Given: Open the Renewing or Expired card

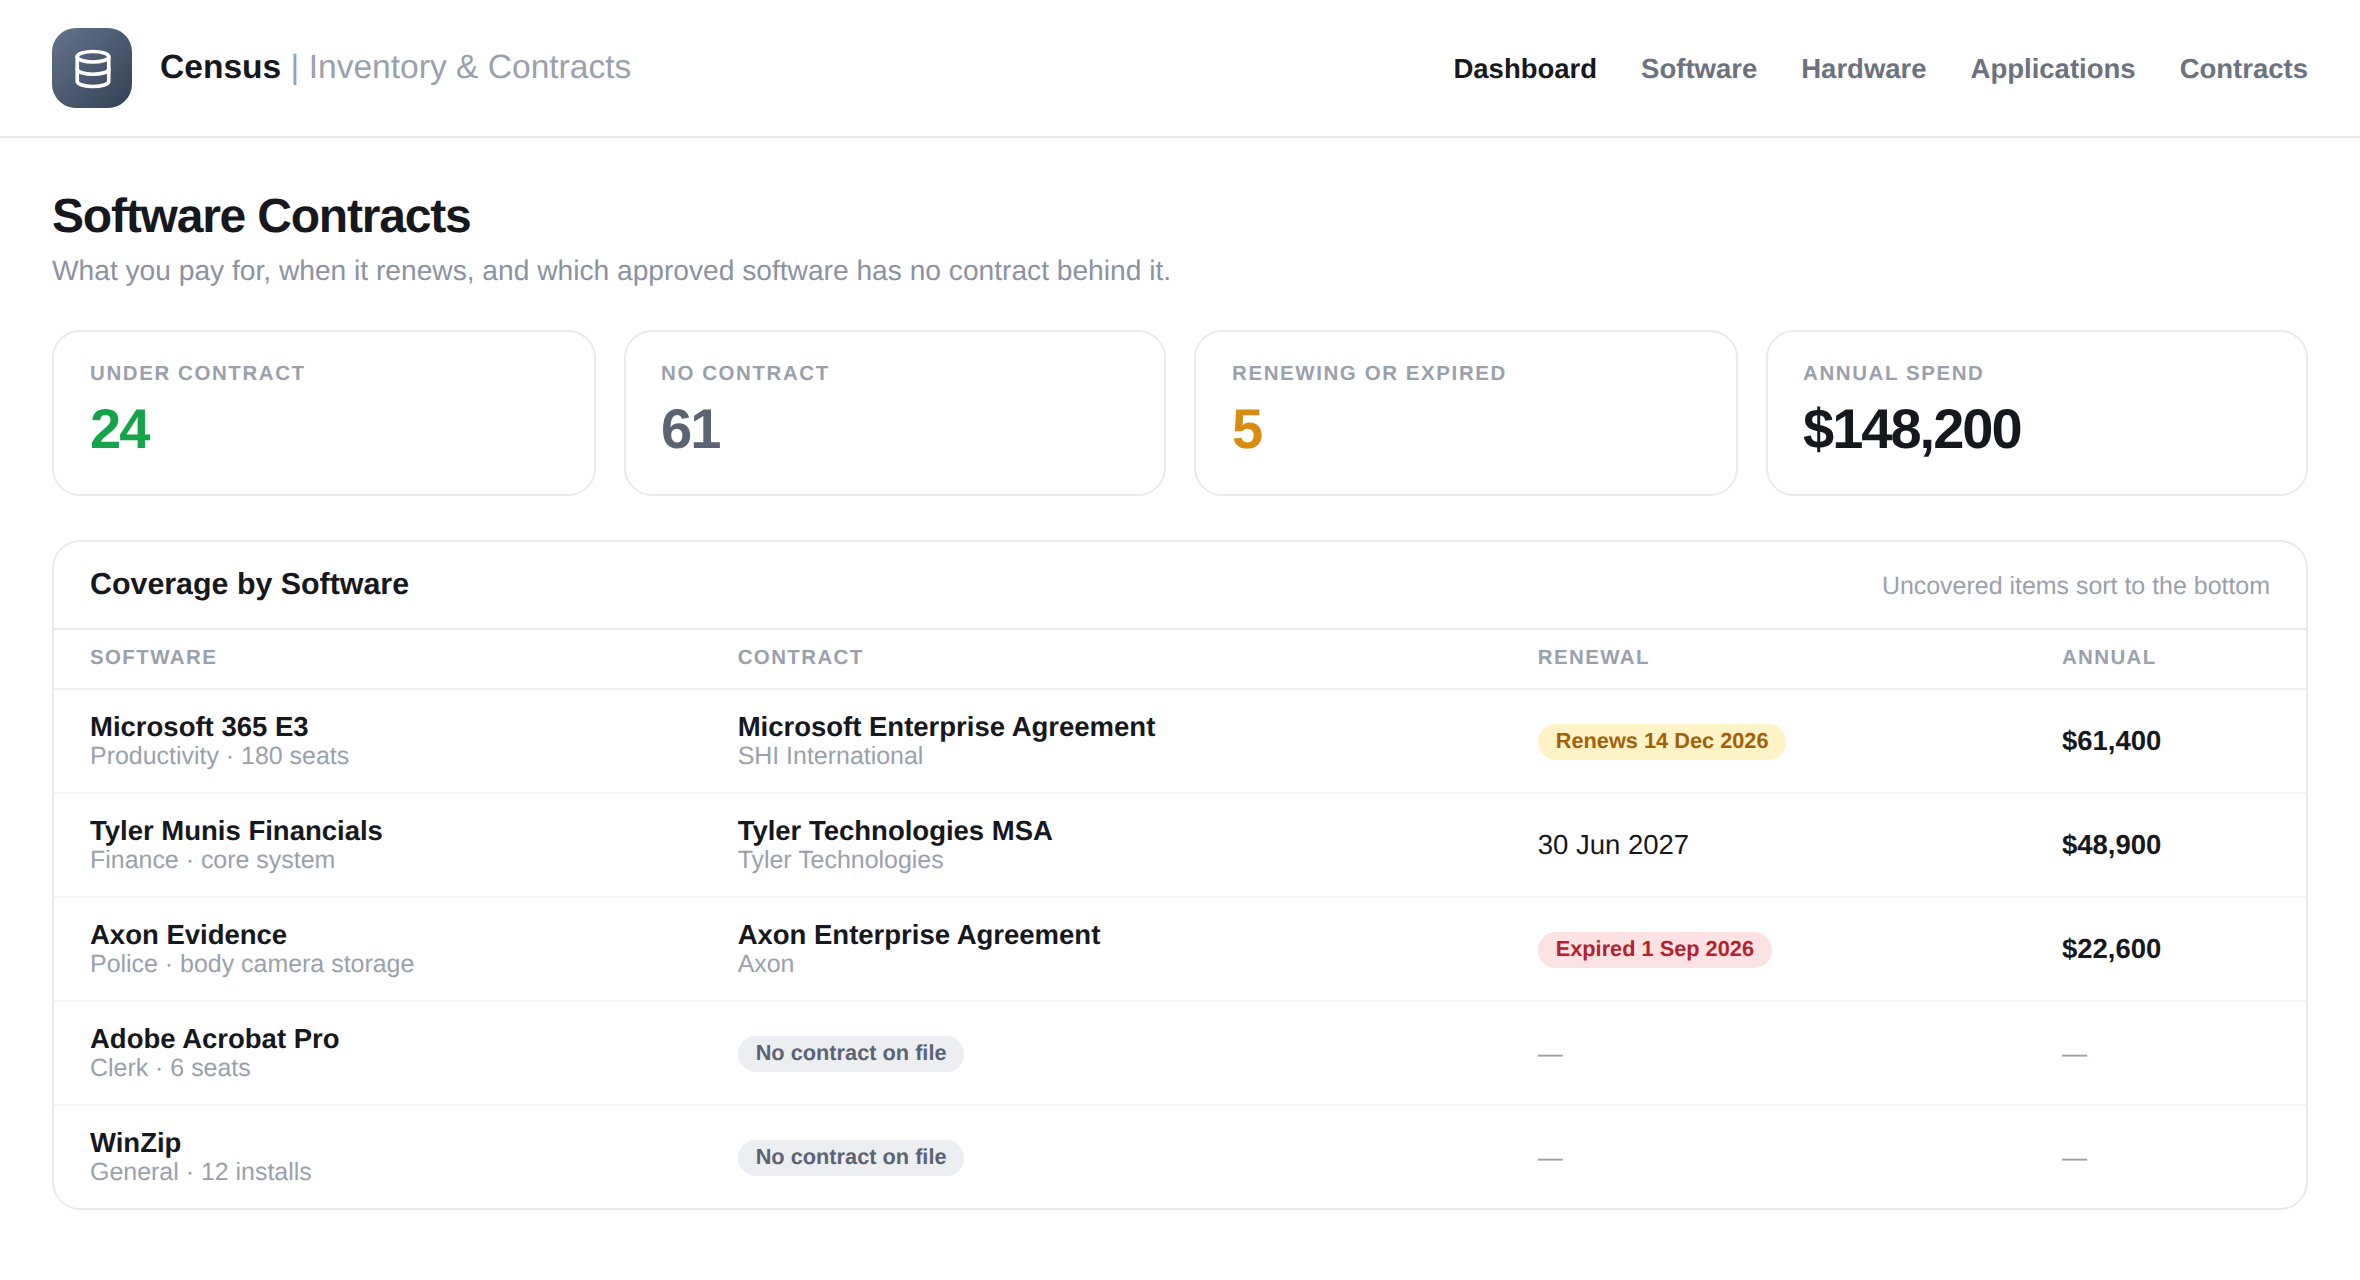Looking at the screenshot, I should (1466, 413).
